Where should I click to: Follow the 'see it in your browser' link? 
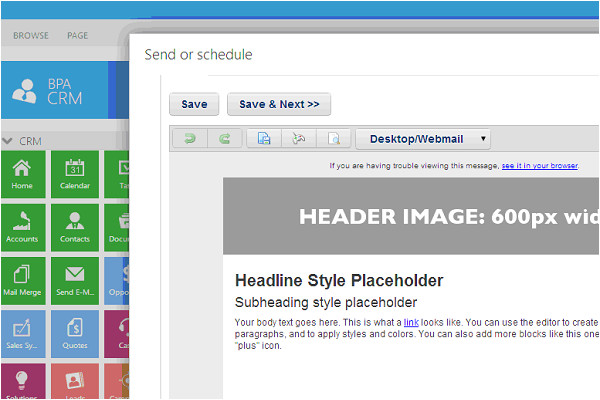[539, 165]
